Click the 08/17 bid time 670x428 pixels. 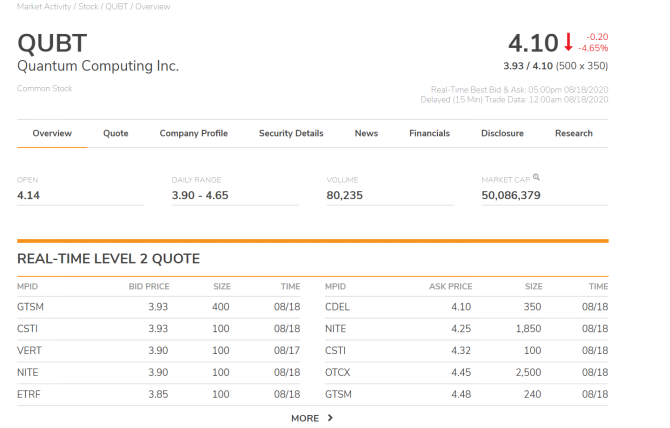[x=287, y=350]
